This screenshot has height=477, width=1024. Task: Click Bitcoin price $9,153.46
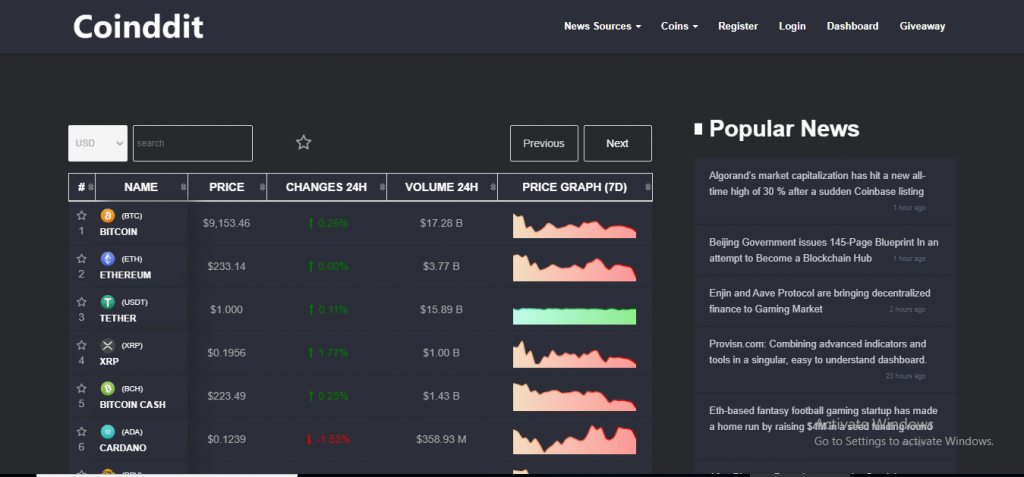click(227, 223)
